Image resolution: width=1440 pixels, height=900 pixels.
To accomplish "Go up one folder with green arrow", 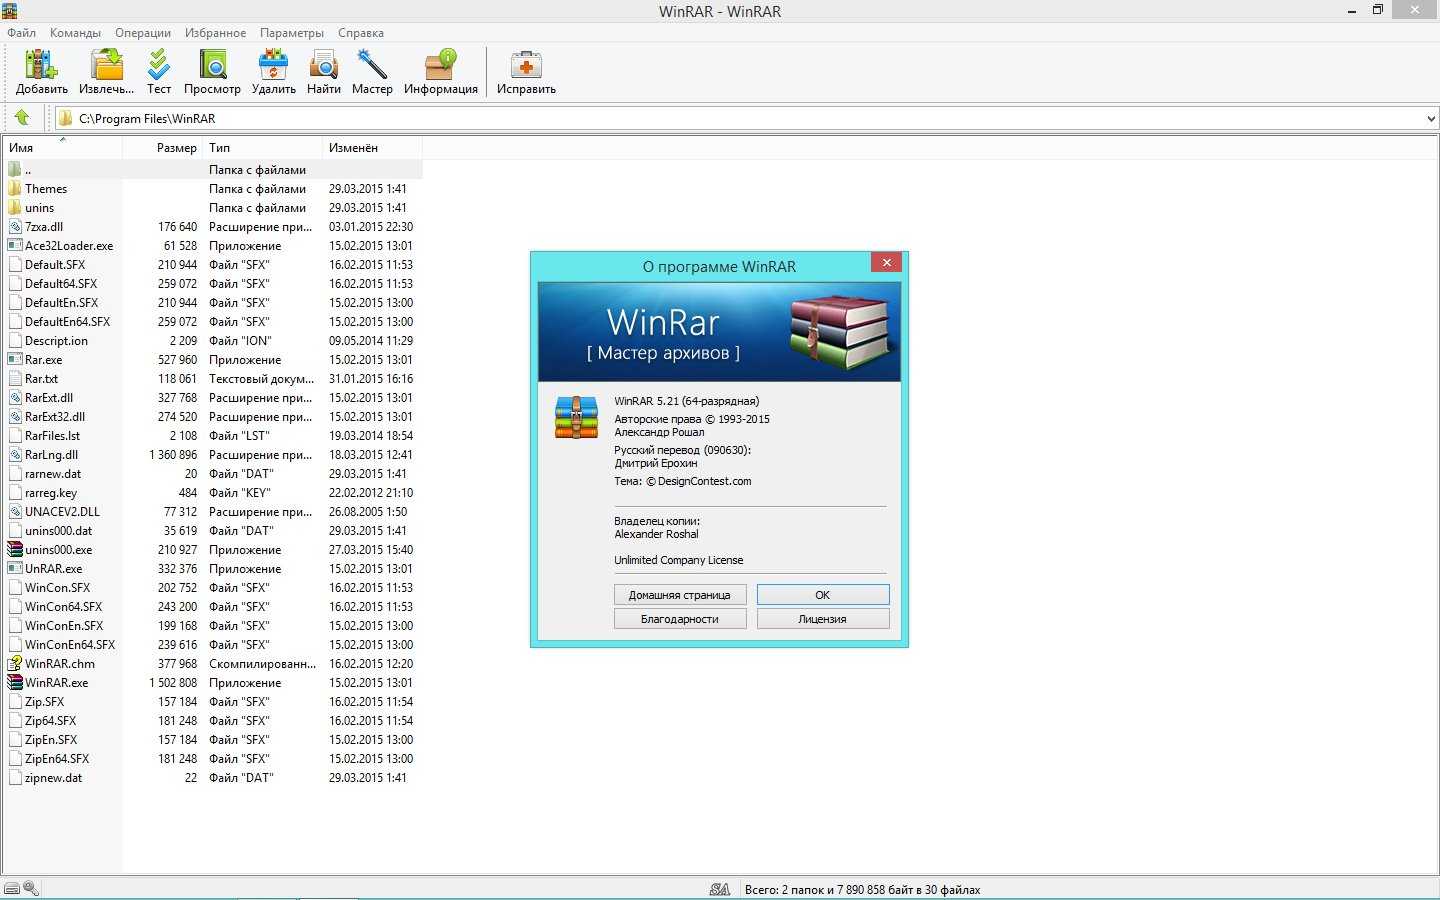I will (22, 118).
